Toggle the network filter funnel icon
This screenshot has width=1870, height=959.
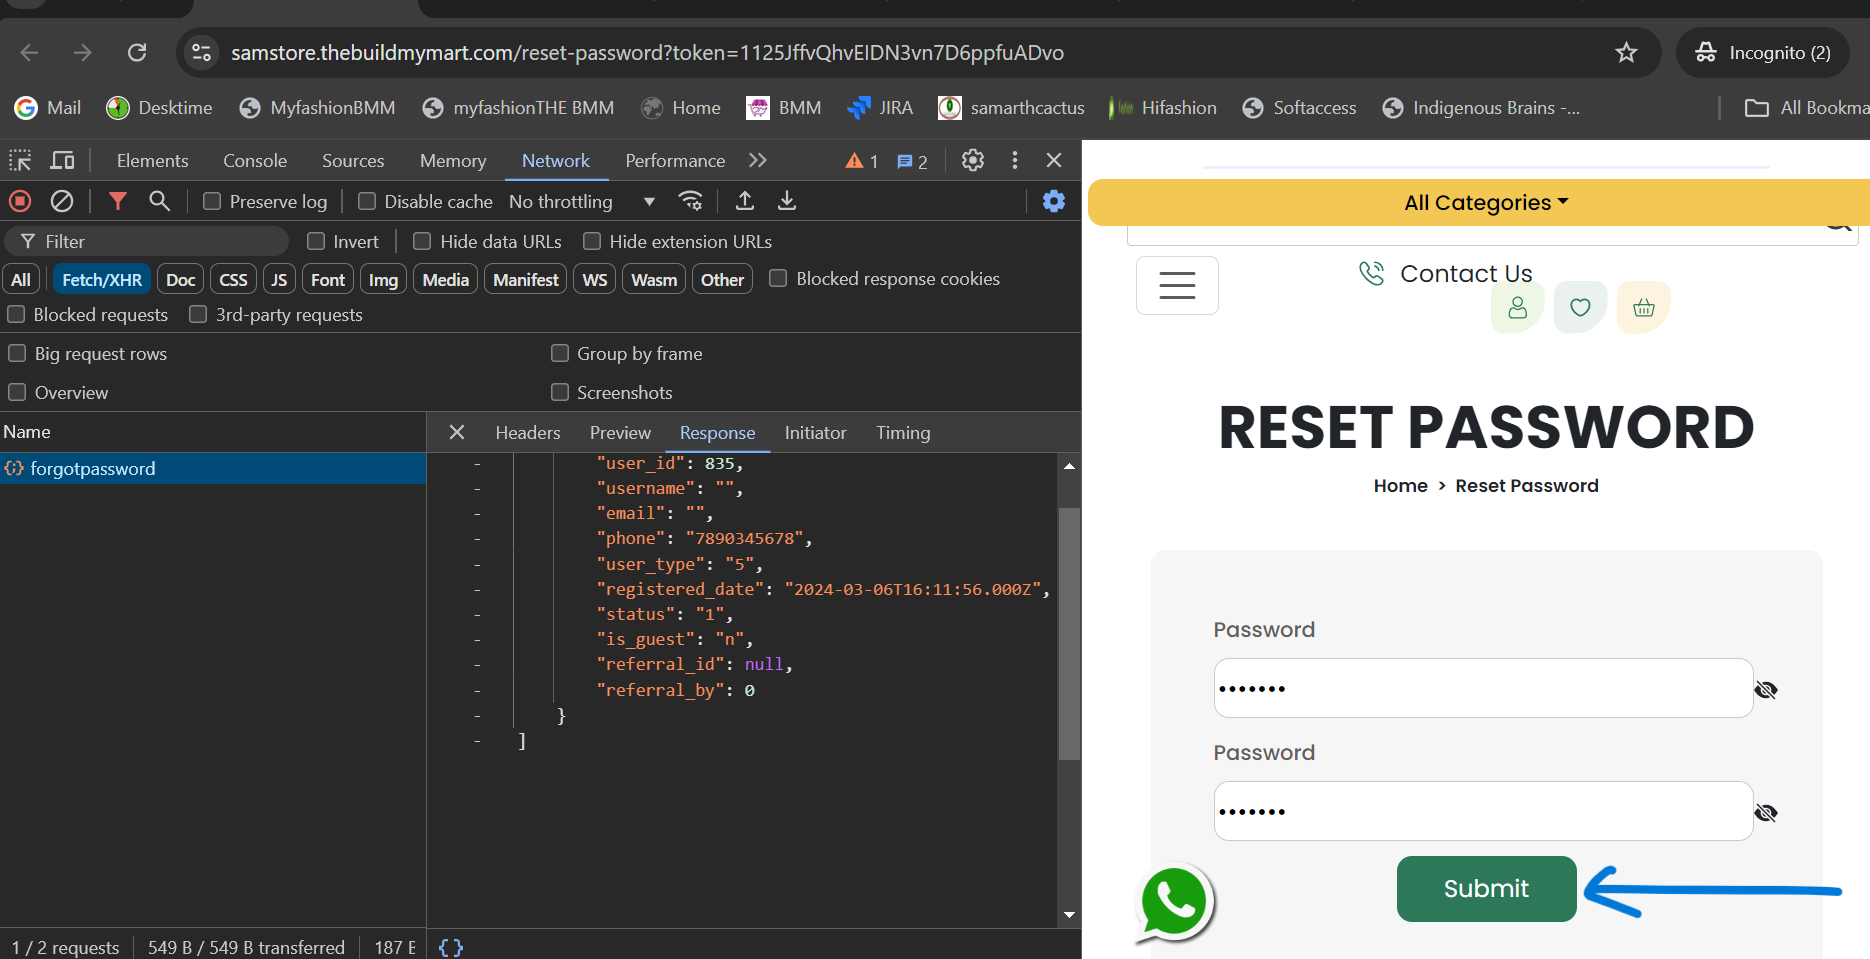coord(118,201)
